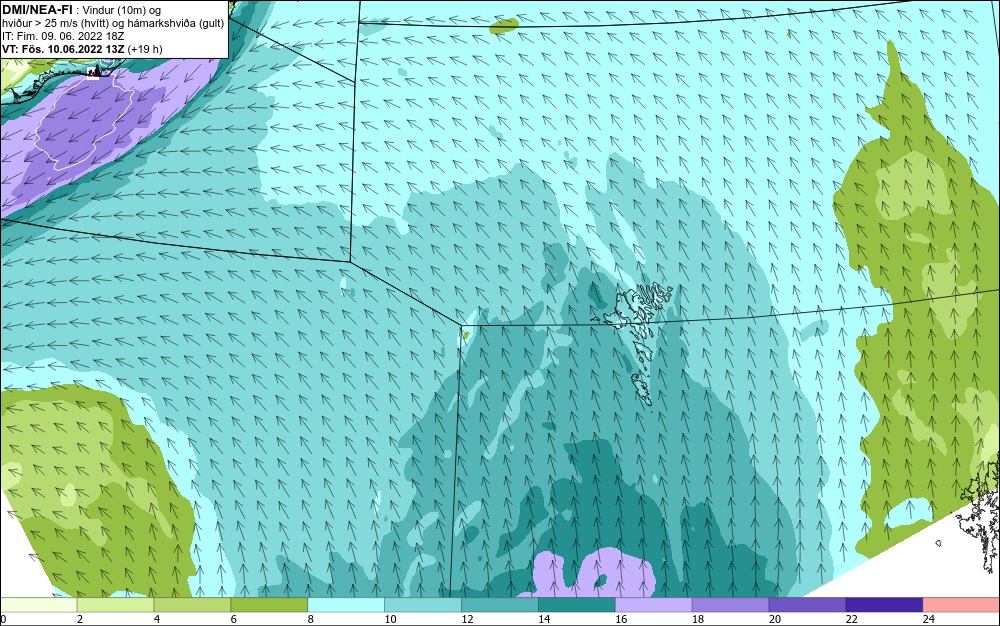The width and height of the screenshot is (1000, 626).
Task: Click the 20–22 m/s violet legend swatch
Action: pyautogui.click(x=807, y=604)
